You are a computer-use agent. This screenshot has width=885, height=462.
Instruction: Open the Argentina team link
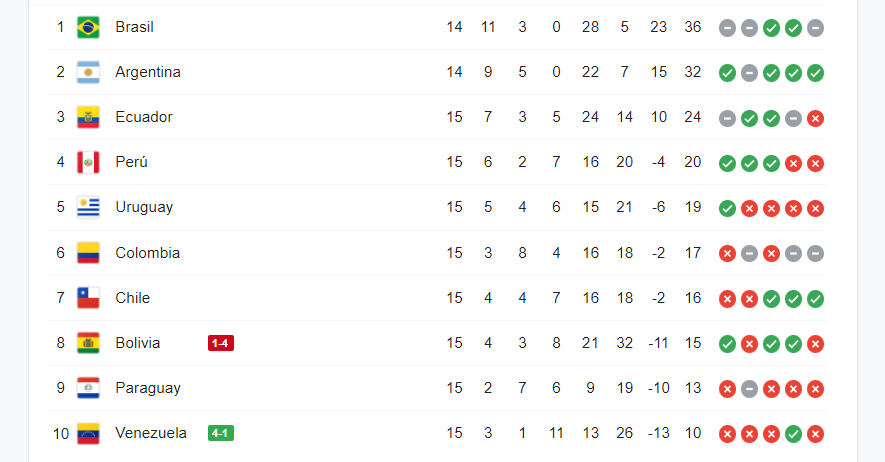(x=148, y=72)
